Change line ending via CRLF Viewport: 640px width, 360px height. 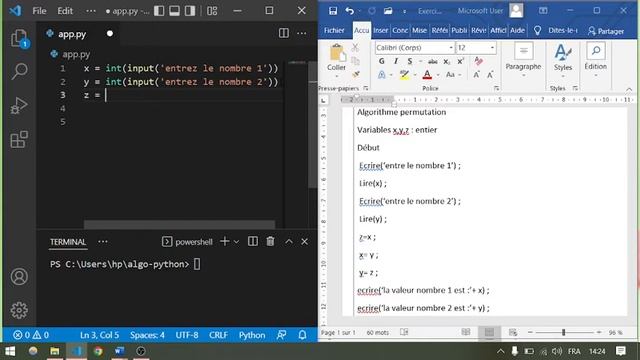[218, 335]
